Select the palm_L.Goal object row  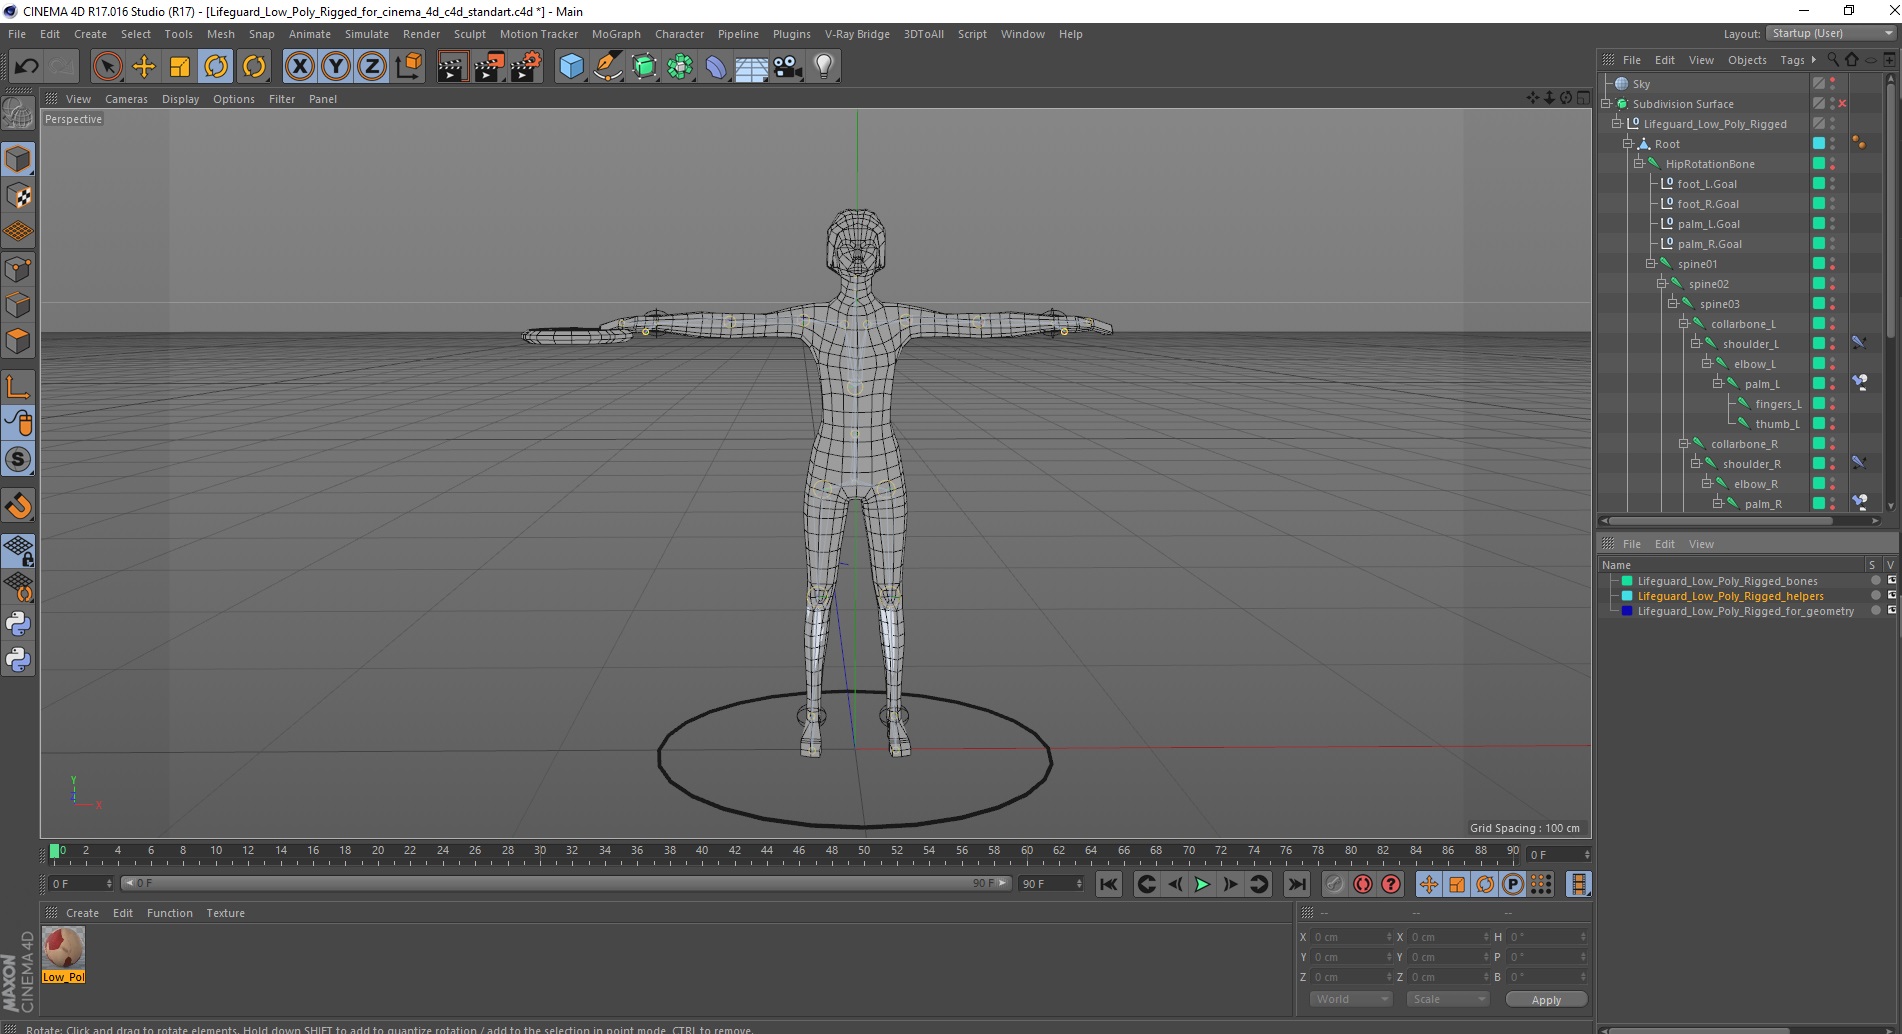click(x=1709, y=224)
